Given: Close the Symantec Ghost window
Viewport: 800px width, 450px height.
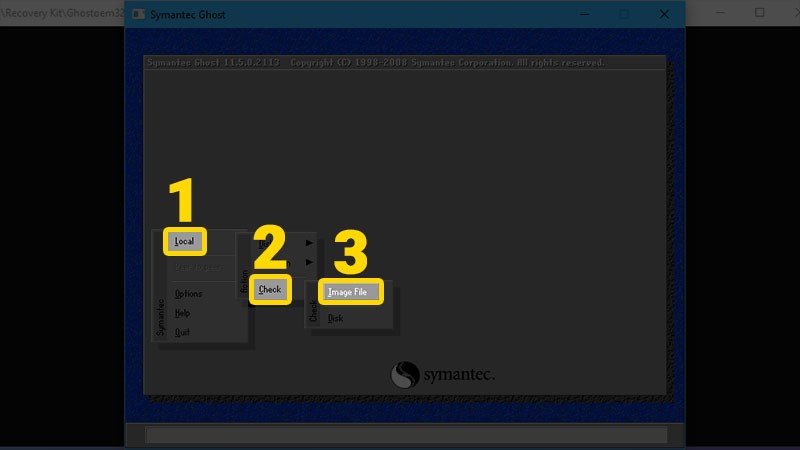Looking at the screenshot, I should (664, 14).
